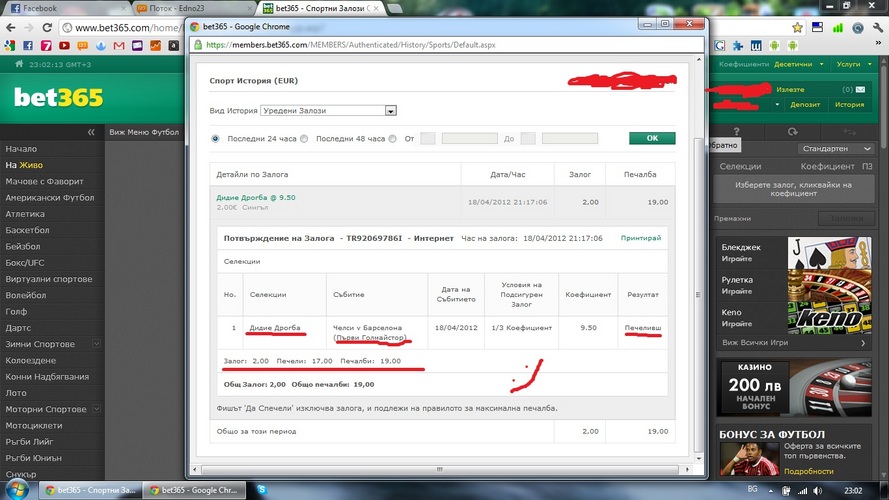Click Излезте to log out
This screenshot has height=500, width=889.
pyautogui.click(x=790, y=90)
